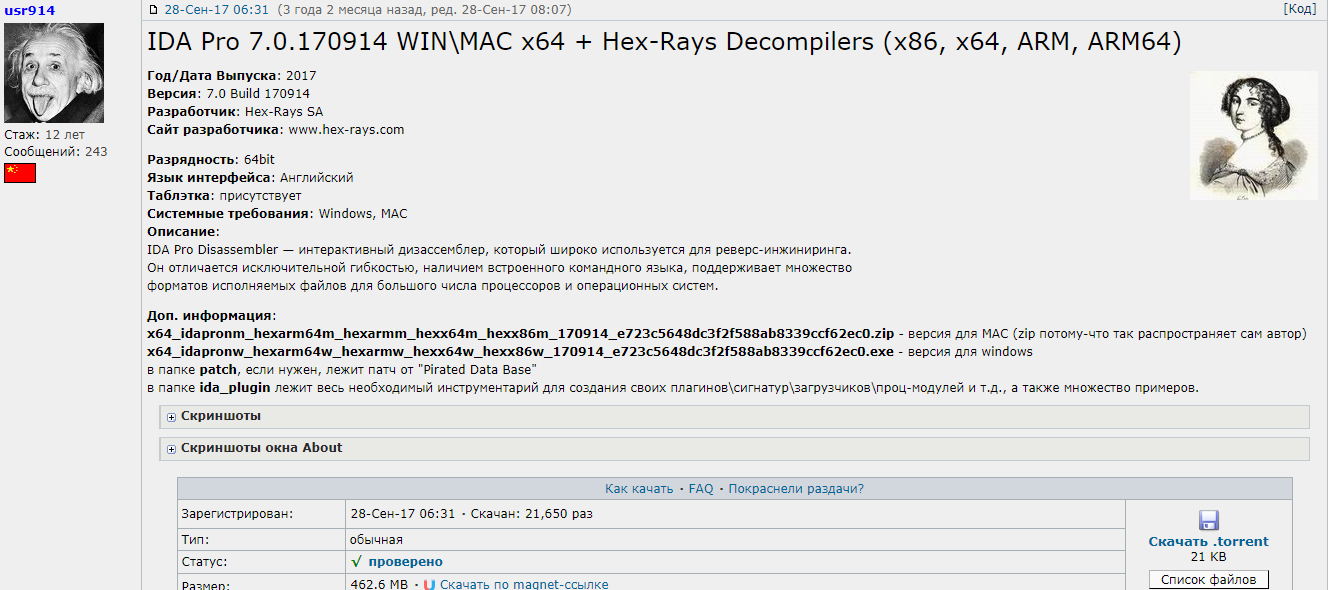Click the IDA Pro 7.0.170914 post title
Screen dimensions: 1328x590
[x=664, y=42]
